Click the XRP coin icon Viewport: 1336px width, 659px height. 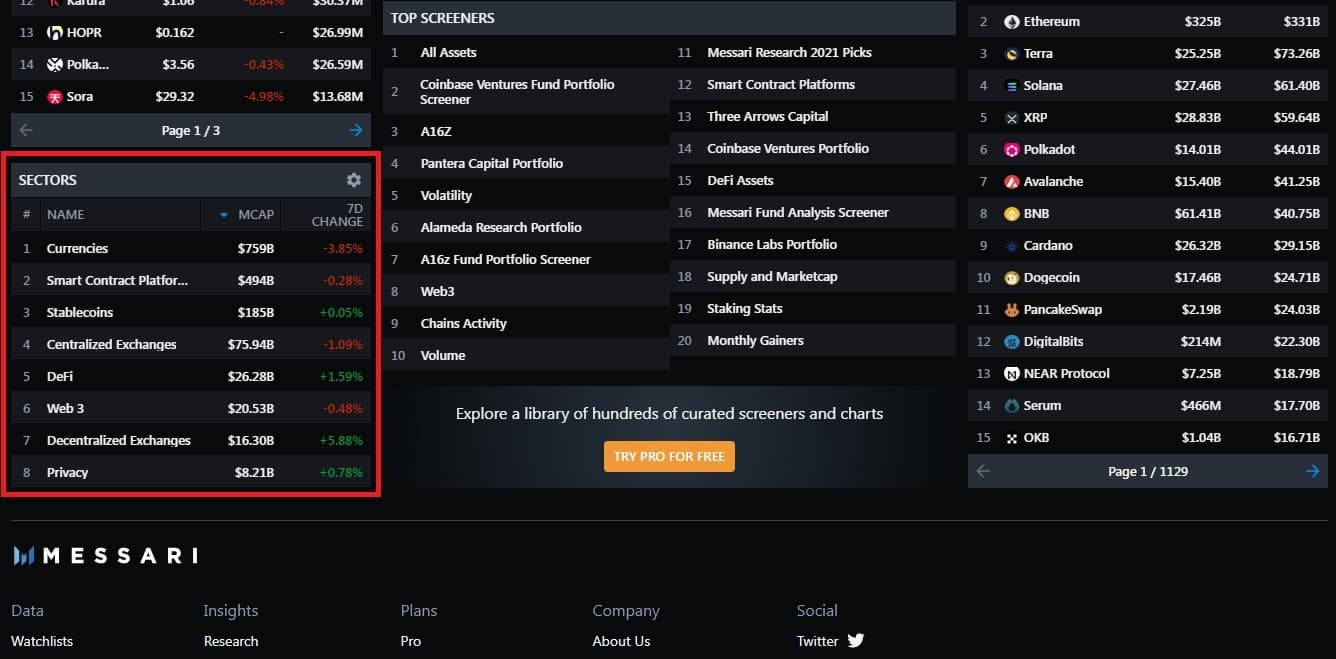pyautogui.click(x=1012, y=118)
